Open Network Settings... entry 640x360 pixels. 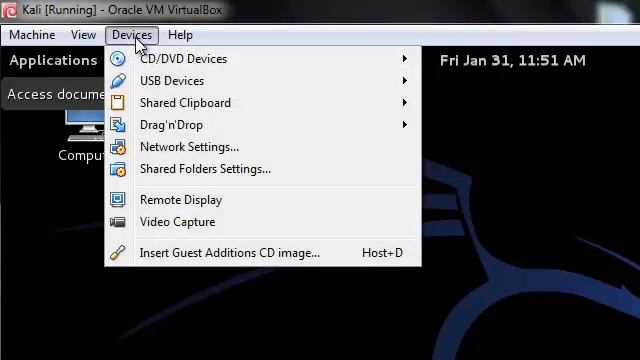click(263, 147)
